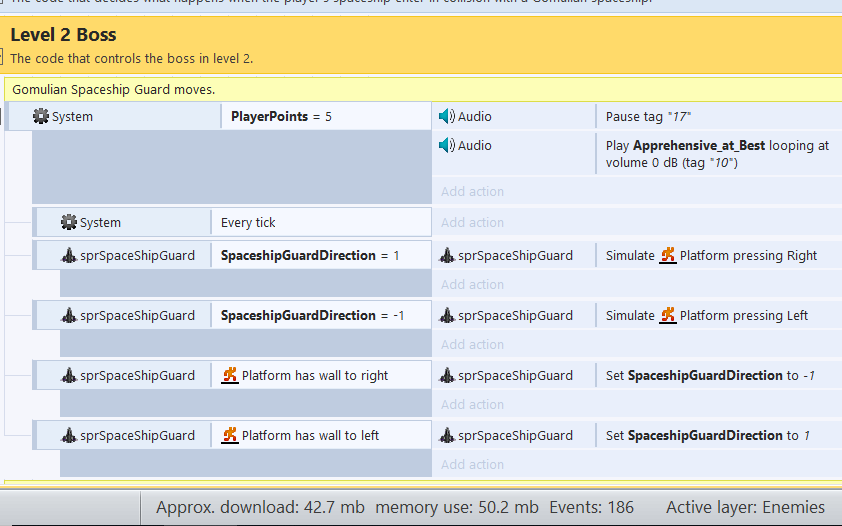Click 'Add action' under Set SpaceshipGuardDirection to 1
This screenshot has height=526, width=842.
point(472,465)
